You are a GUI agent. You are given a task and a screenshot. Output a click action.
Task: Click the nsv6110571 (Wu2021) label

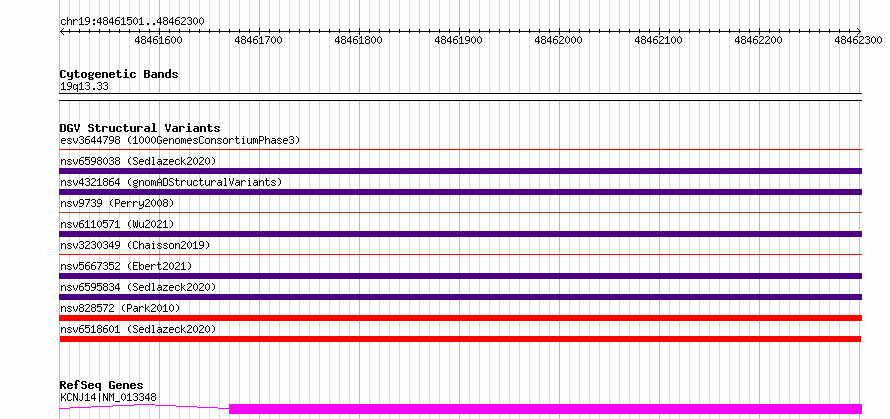point(117,224)
